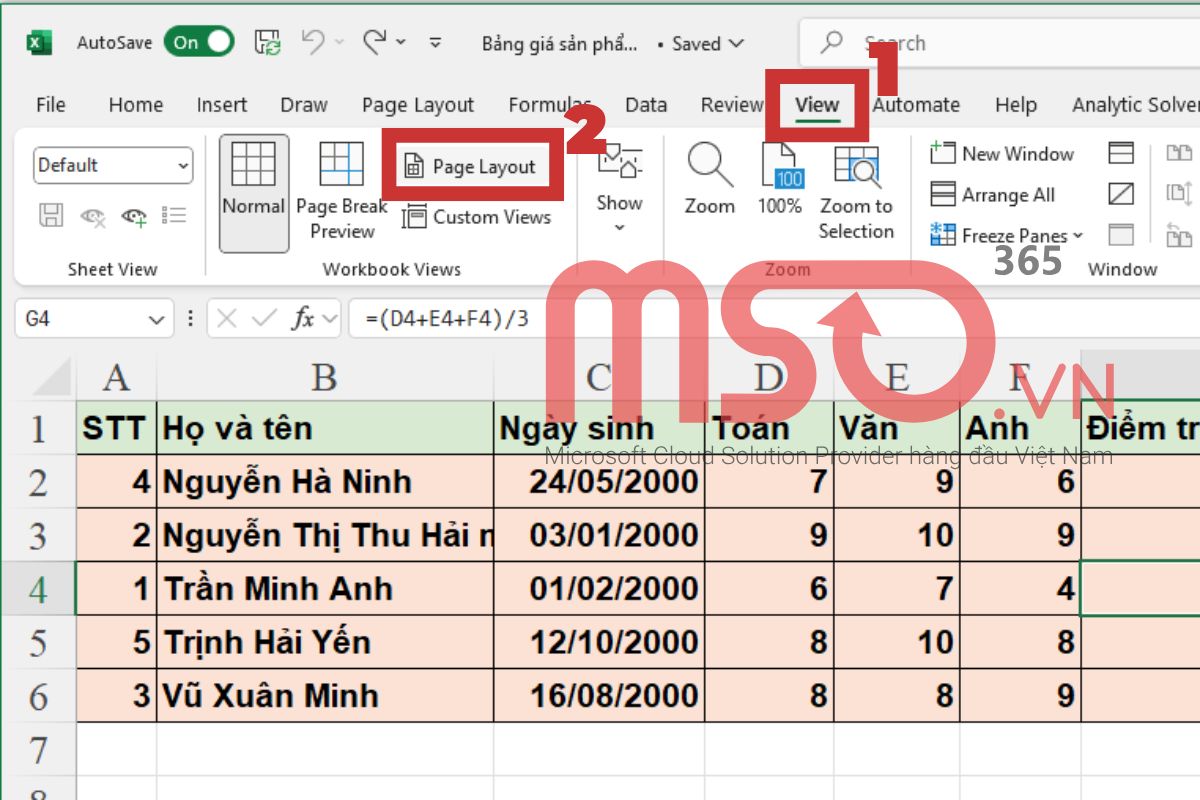The image size is (1200, 800).
Task: Toggle the AutoSave switch
Action: click(199, 43)
